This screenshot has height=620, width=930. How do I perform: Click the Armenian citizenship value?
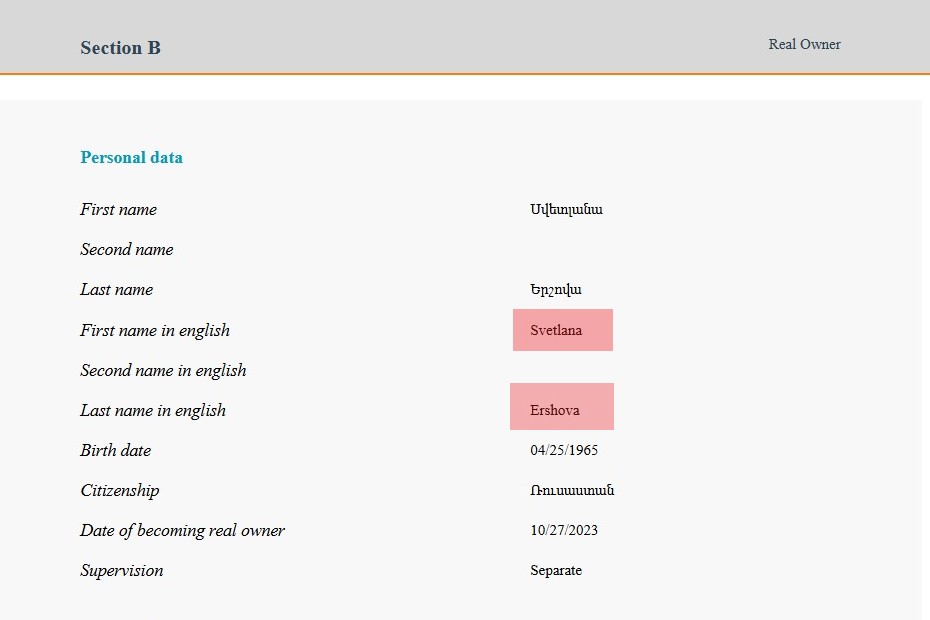[x=572, y=490]
